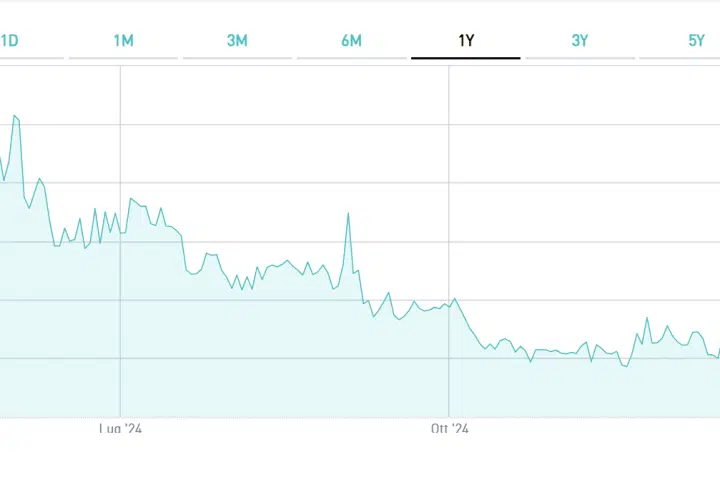
Task: Choose the 6M range tab
Action: 351,41
